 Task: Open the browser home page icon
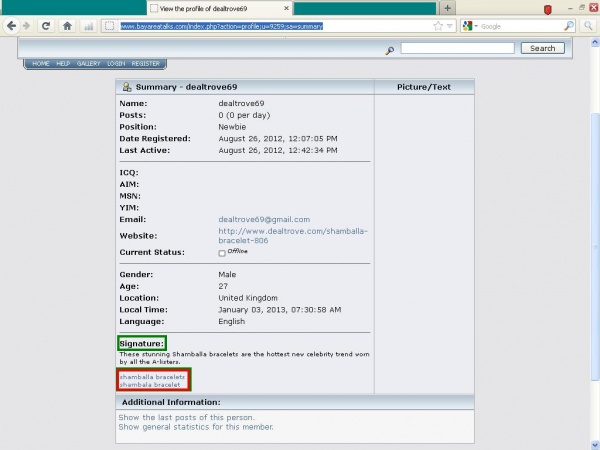click(x=67, y=26)
